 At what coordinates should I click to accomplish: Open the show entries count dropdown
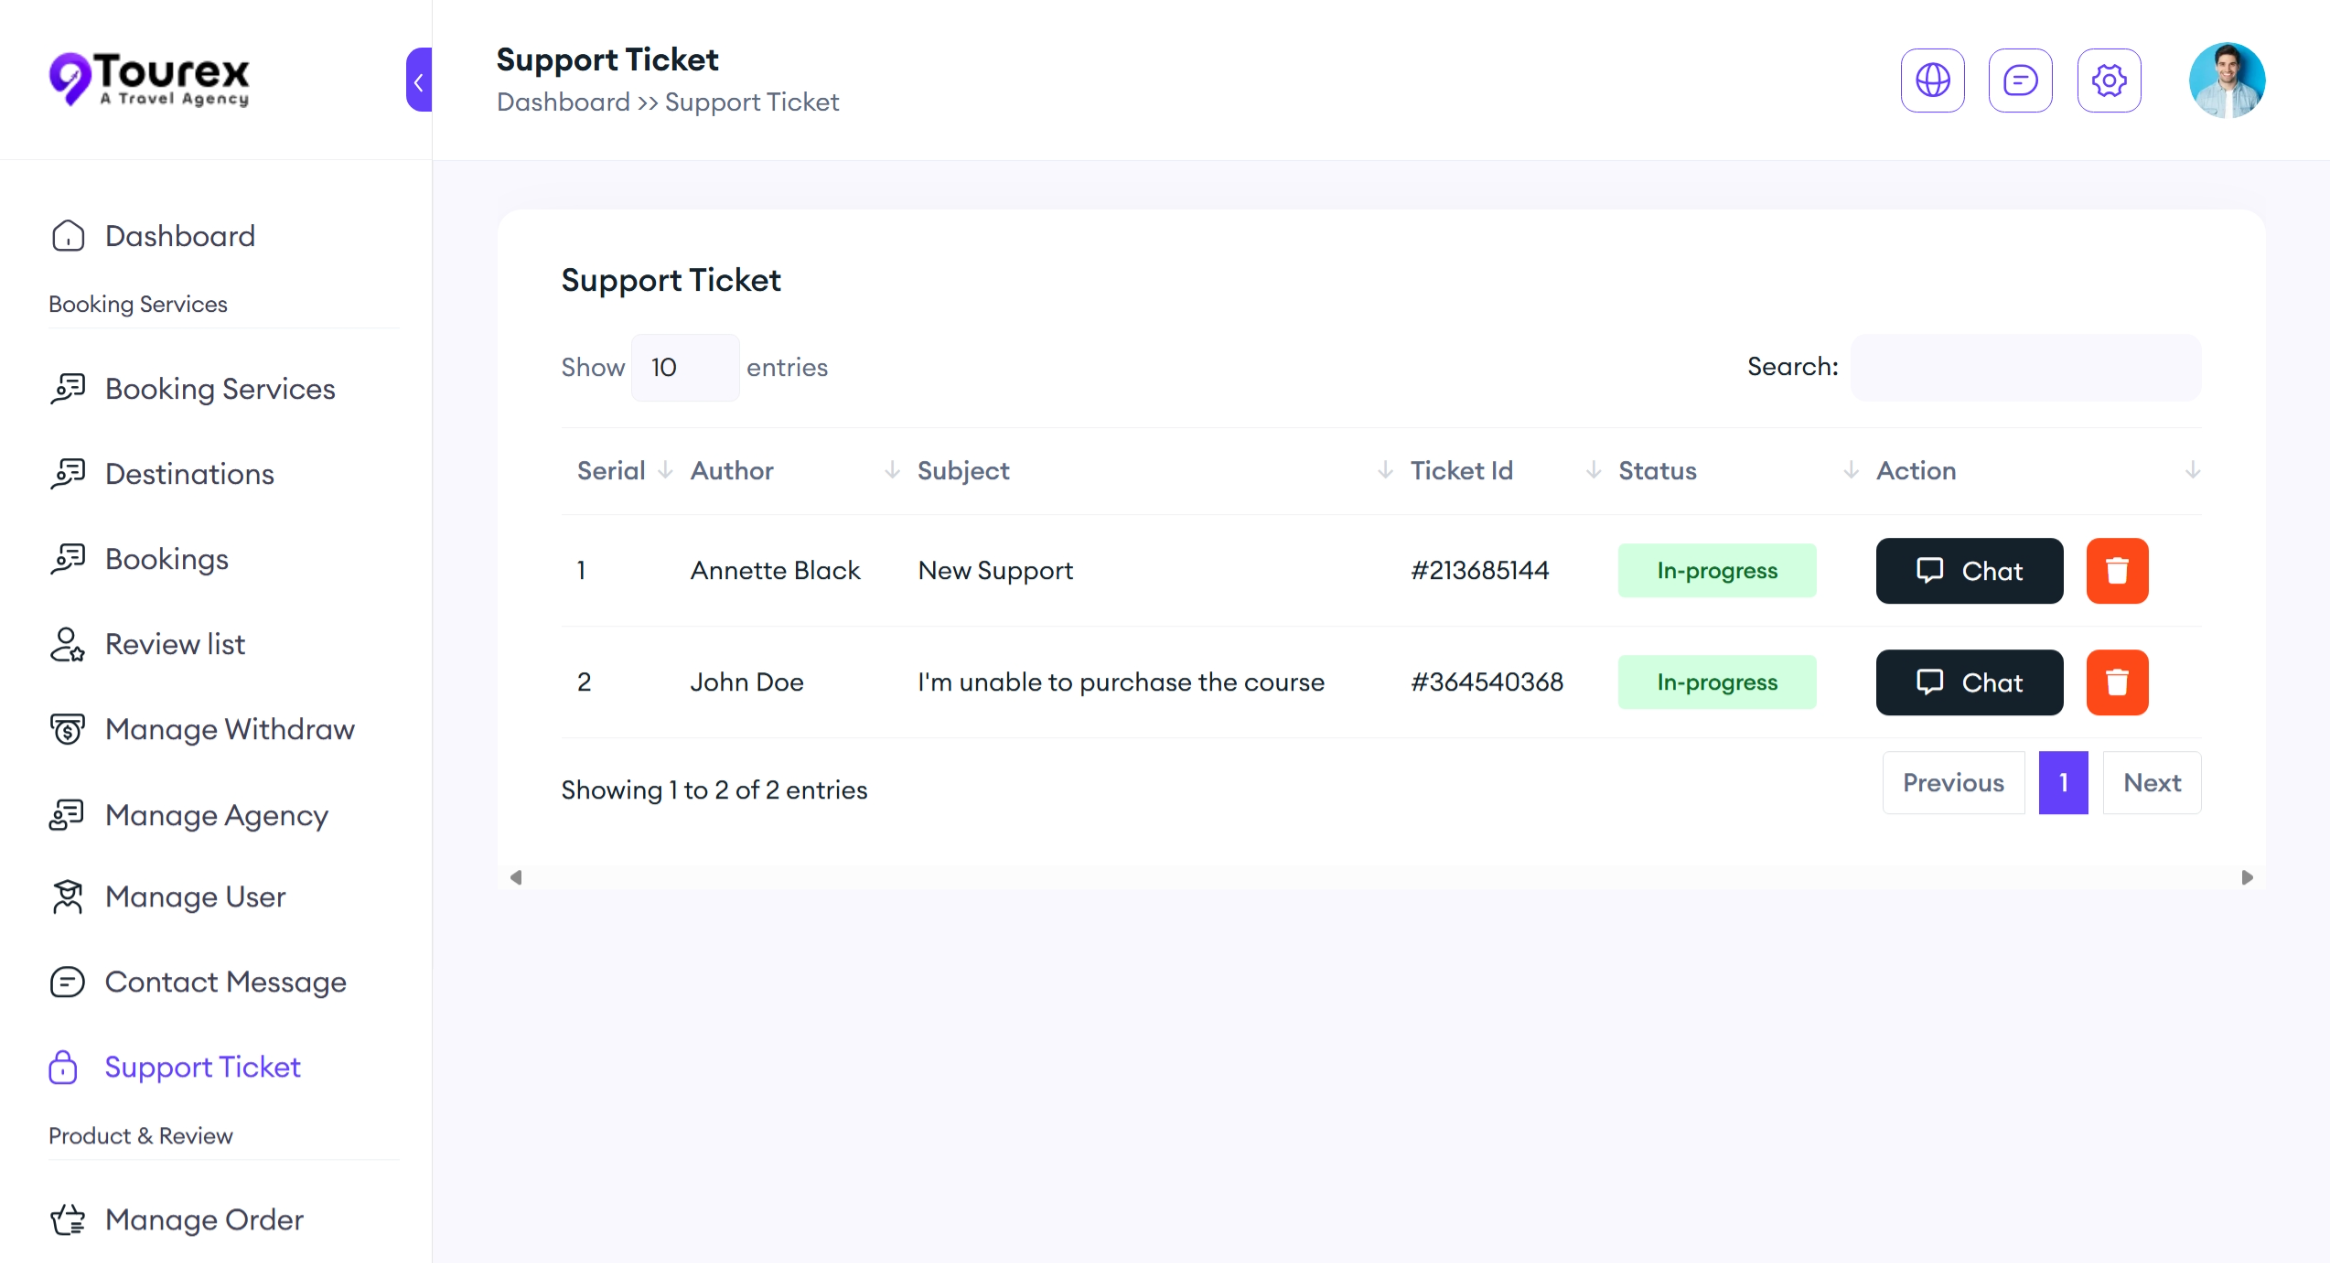pos(684,368)
